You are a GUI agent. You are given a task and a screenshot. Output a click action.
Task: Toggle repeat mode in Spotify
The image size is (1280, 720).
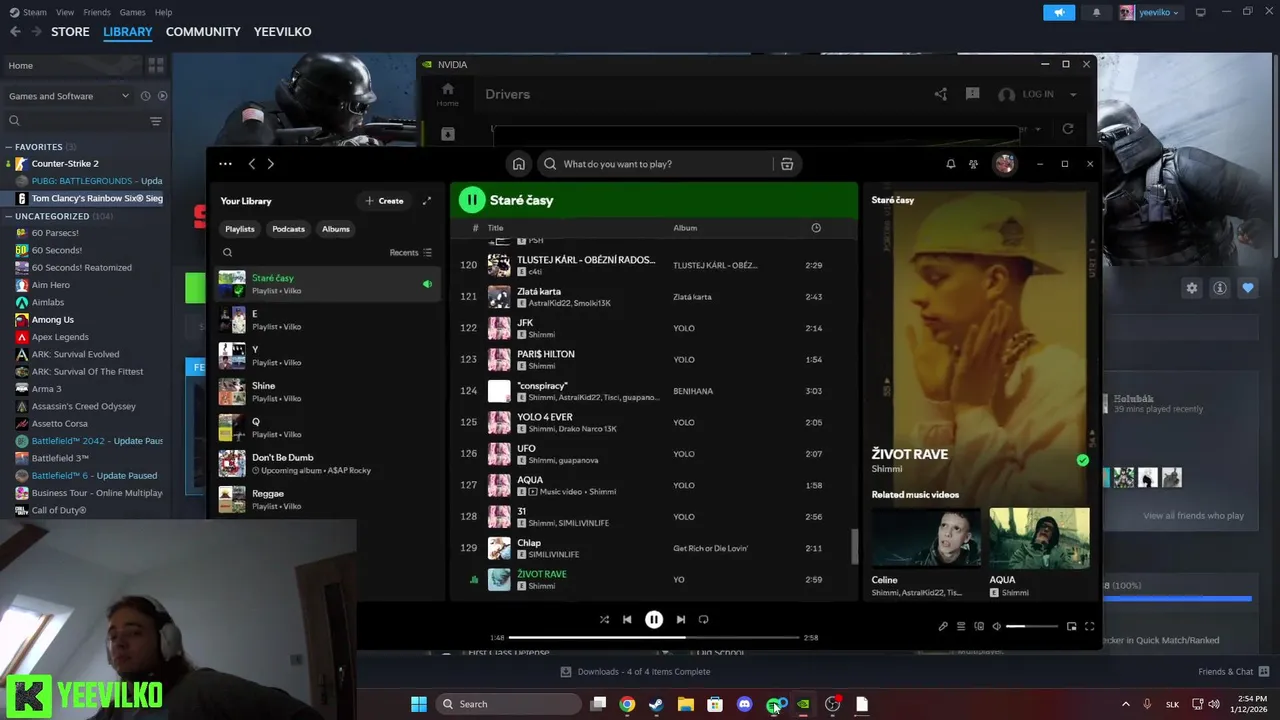703,619
